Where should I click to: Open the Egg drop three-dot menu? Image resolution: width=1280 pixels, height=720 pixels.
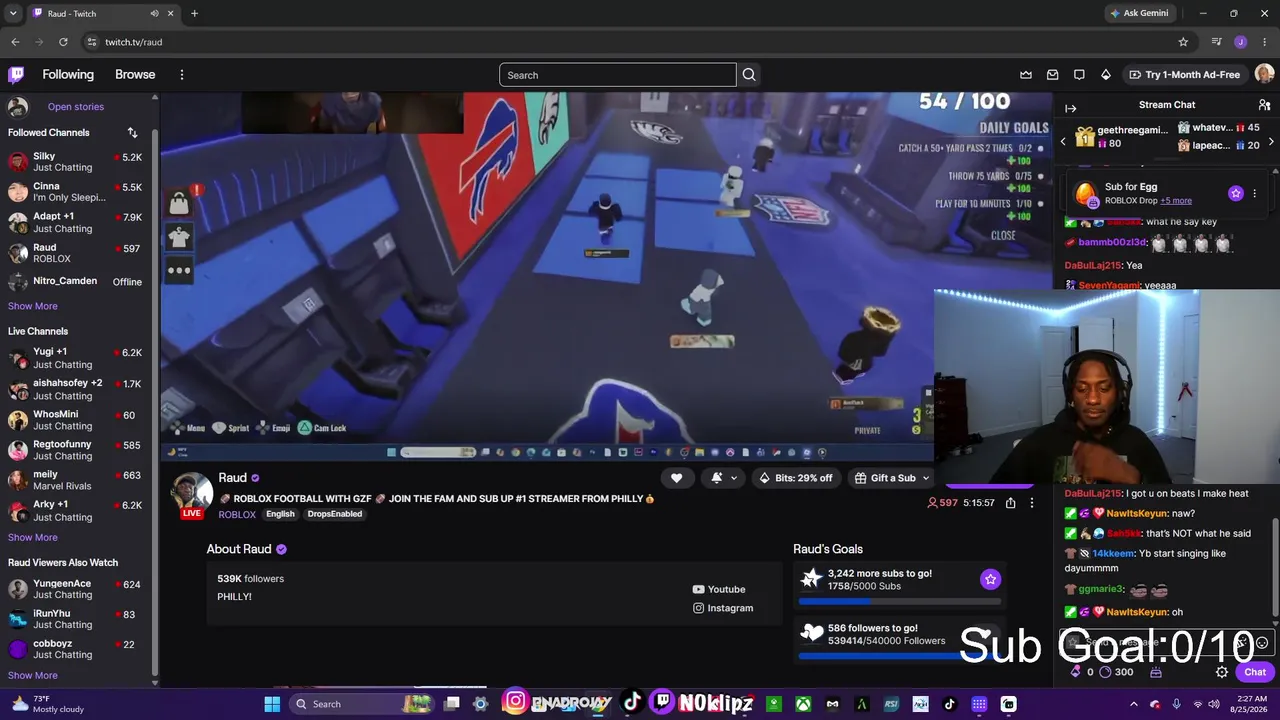click(1255, 193)
